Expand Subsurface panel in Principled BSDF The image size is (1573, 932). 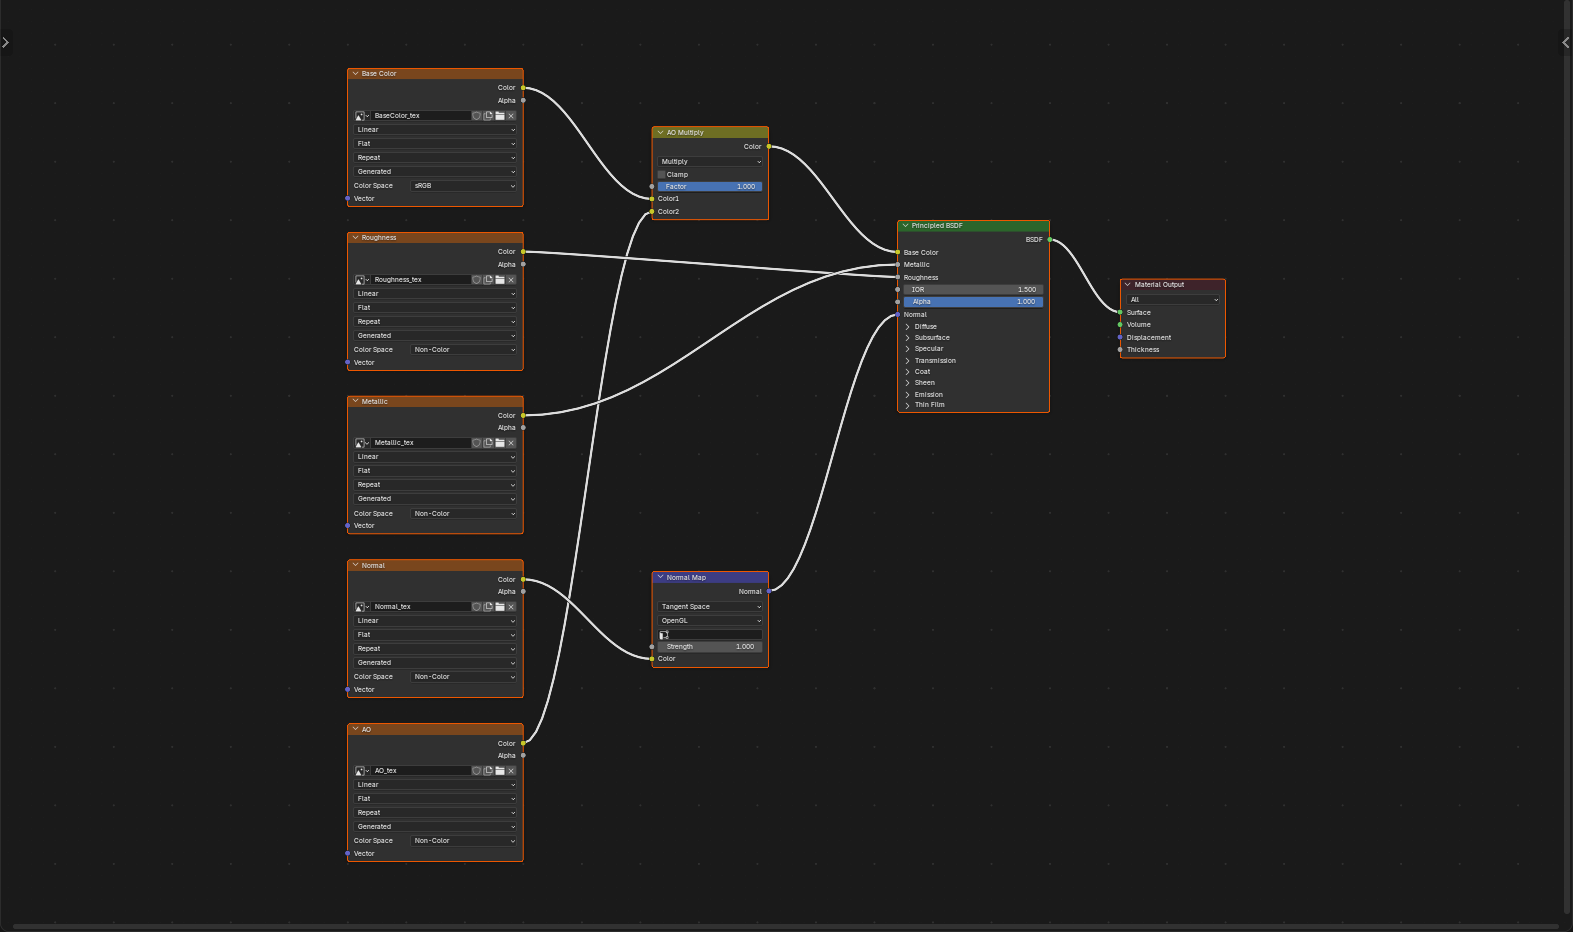click(x=907, y=338)
